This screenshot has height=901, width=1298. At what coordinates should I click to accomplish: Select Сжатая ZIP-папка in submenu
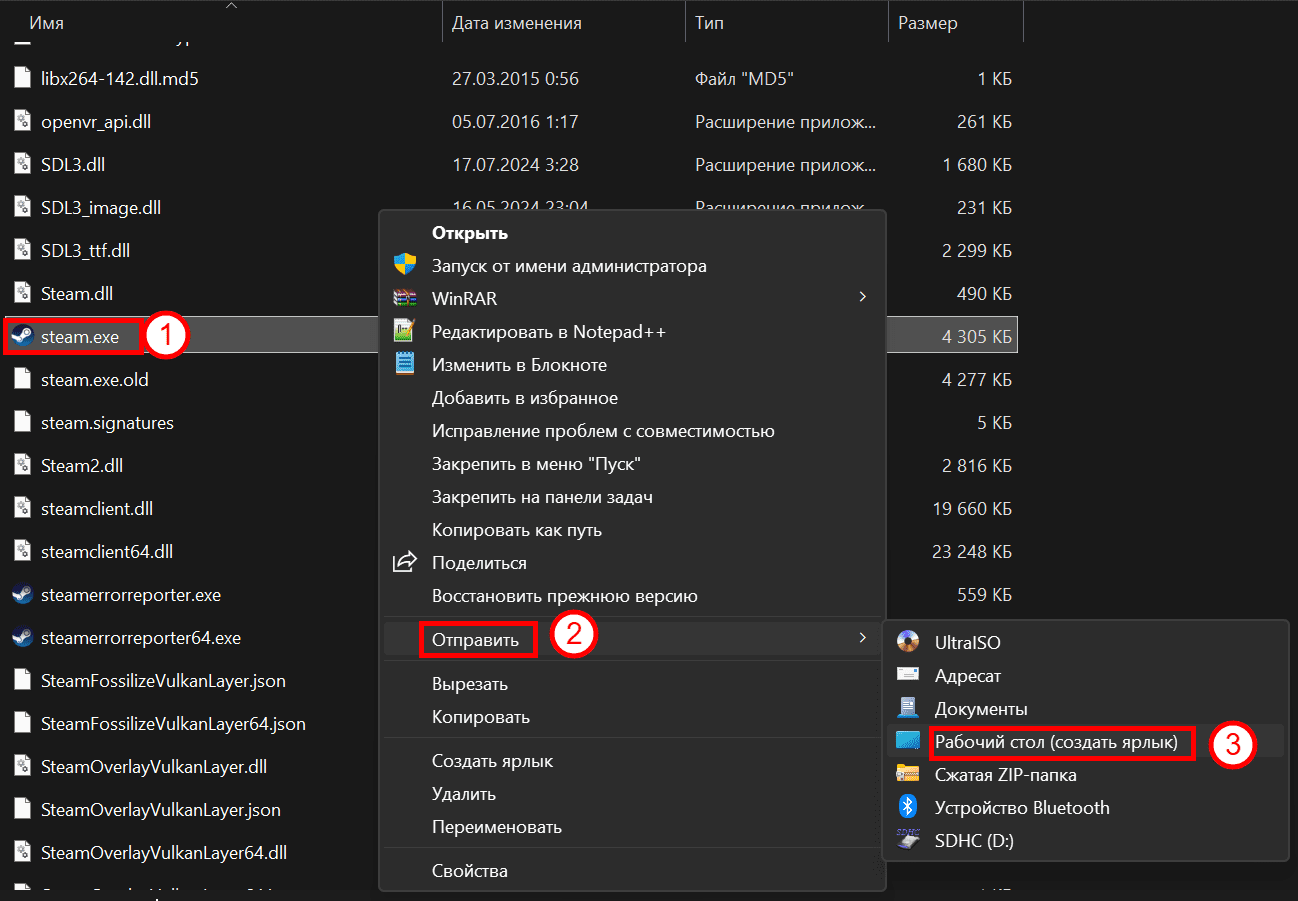coord(1006,775)
